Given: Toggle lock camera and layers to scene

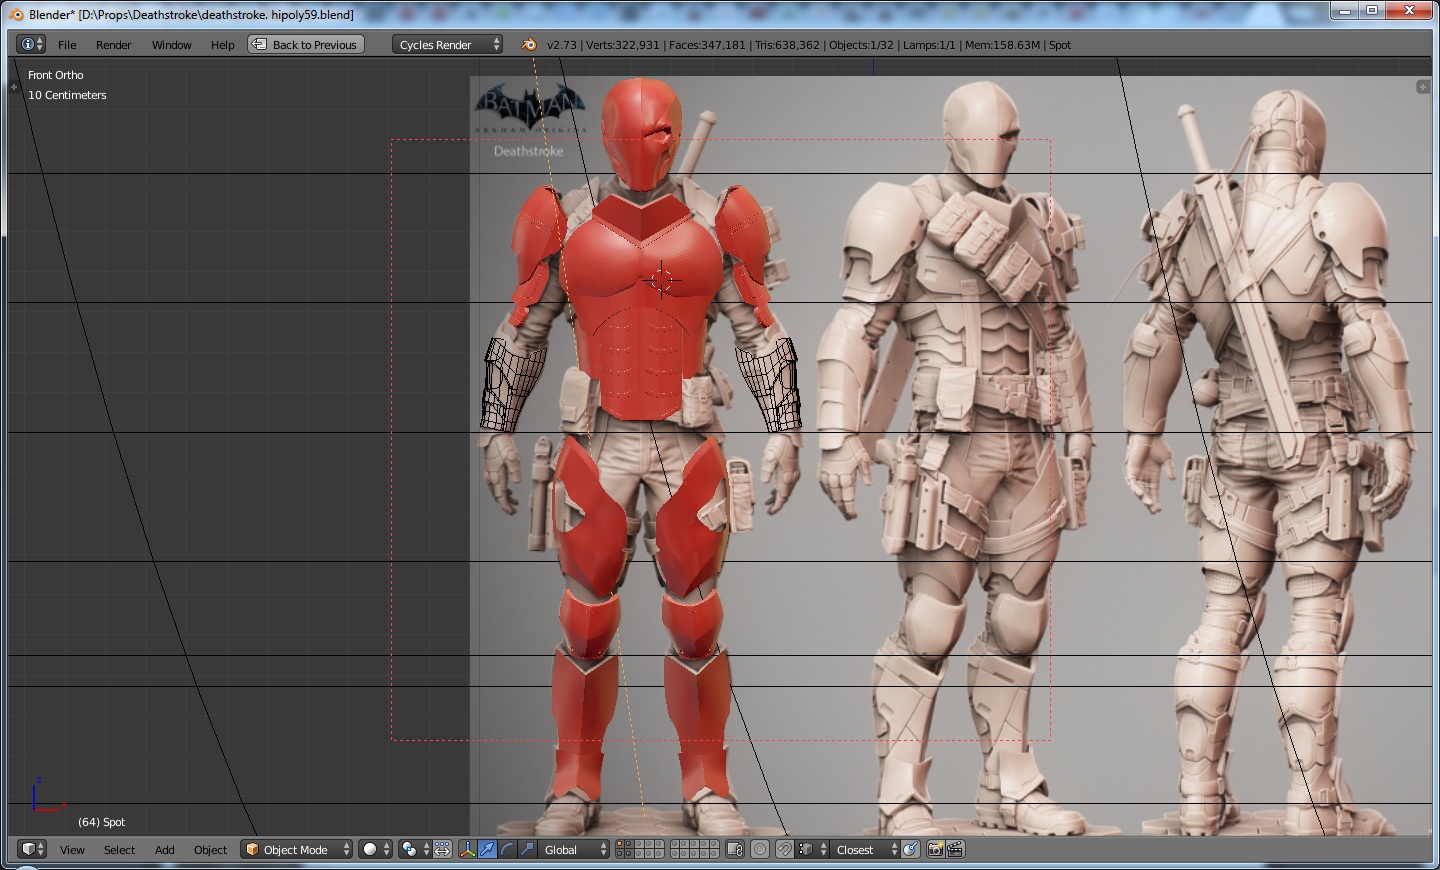Looking at the screenshot, I should pyautogui.click(x=735, y=849).
